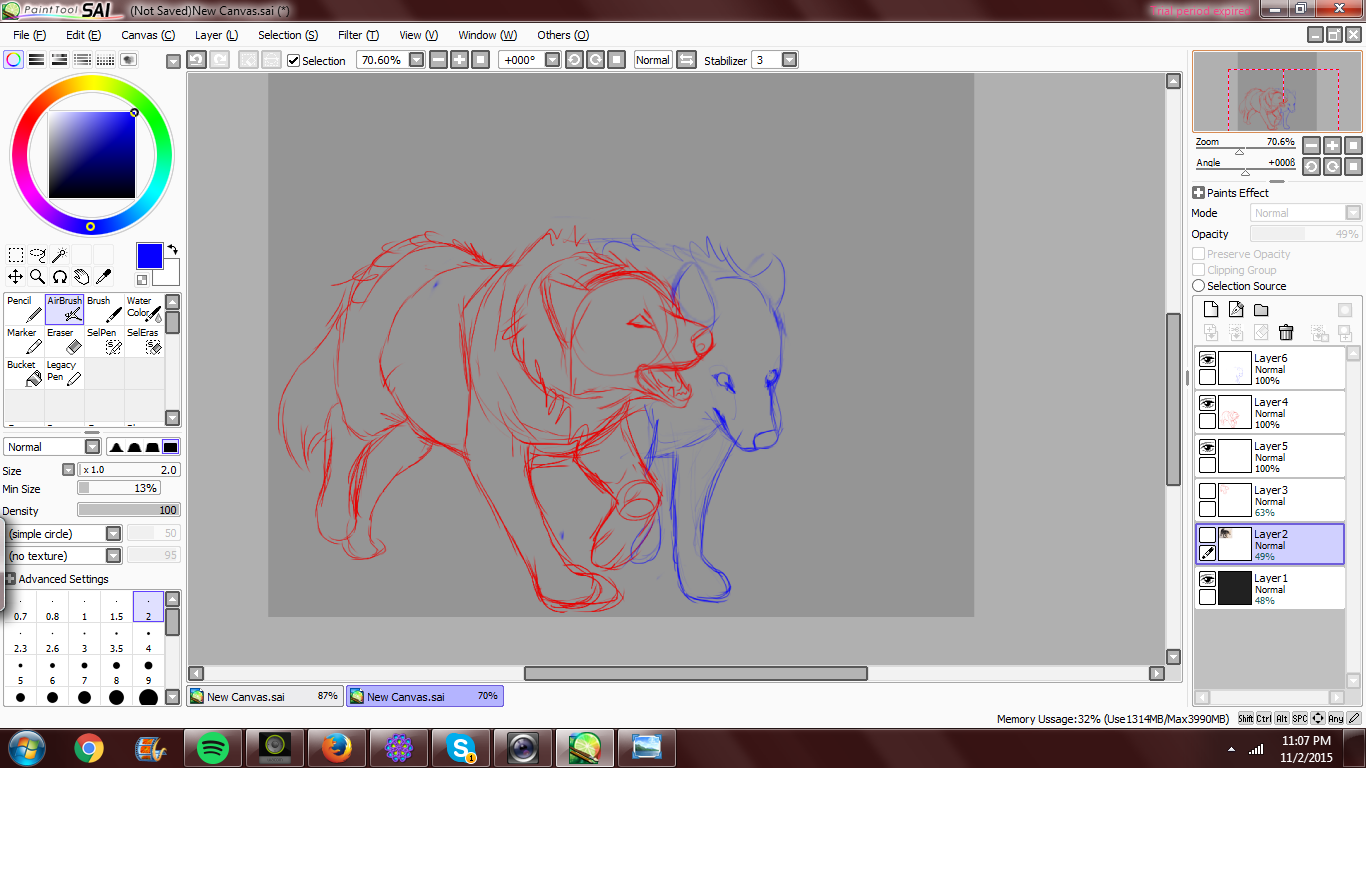This screenshot has height=890, width=1366.
Task: Expand the brush blending mode Normal dropdown
Action: pyautogui.click(x=92, y=447)
